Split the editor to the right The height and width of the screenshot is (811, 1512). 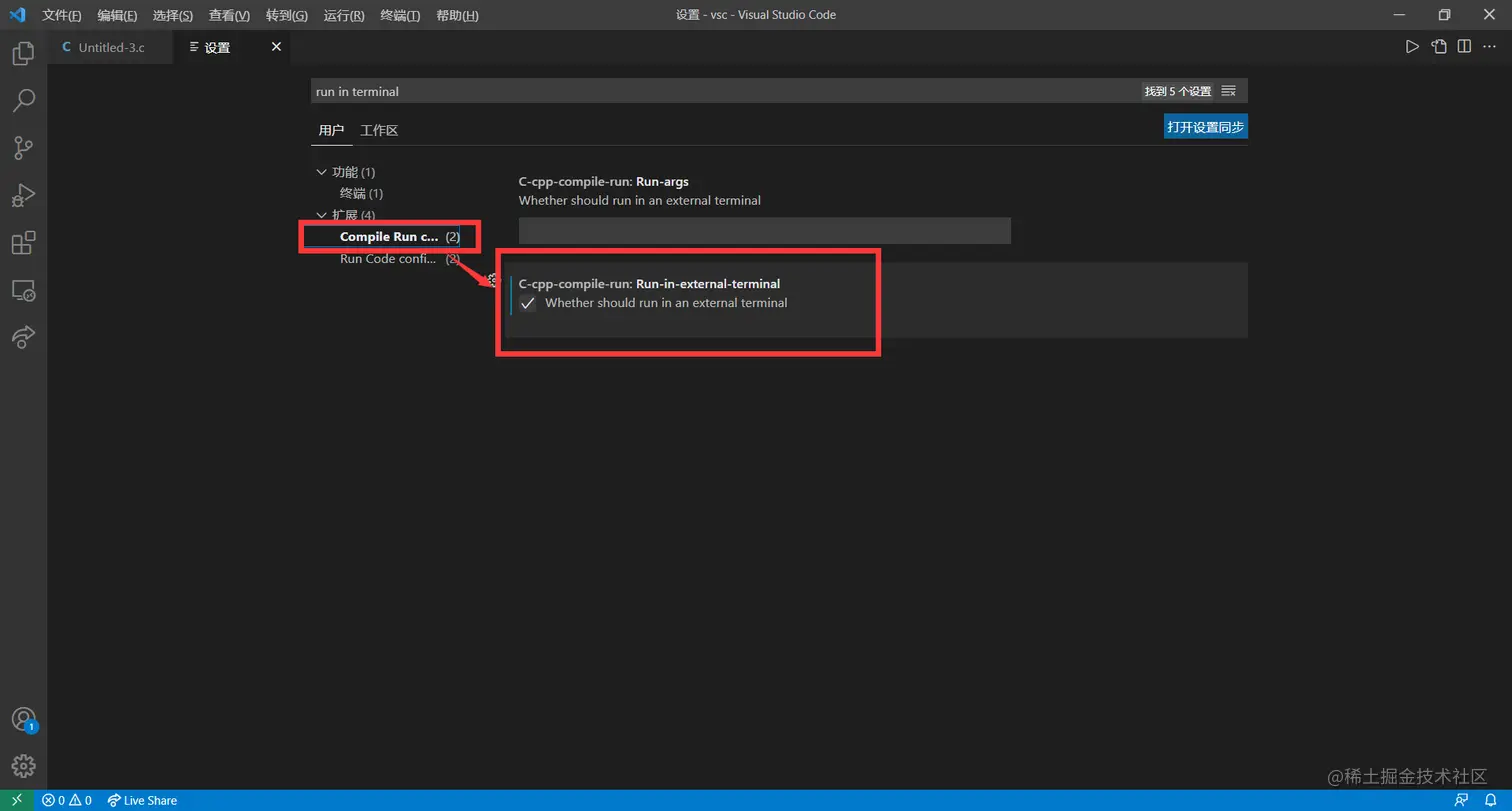pos(1464,46)
